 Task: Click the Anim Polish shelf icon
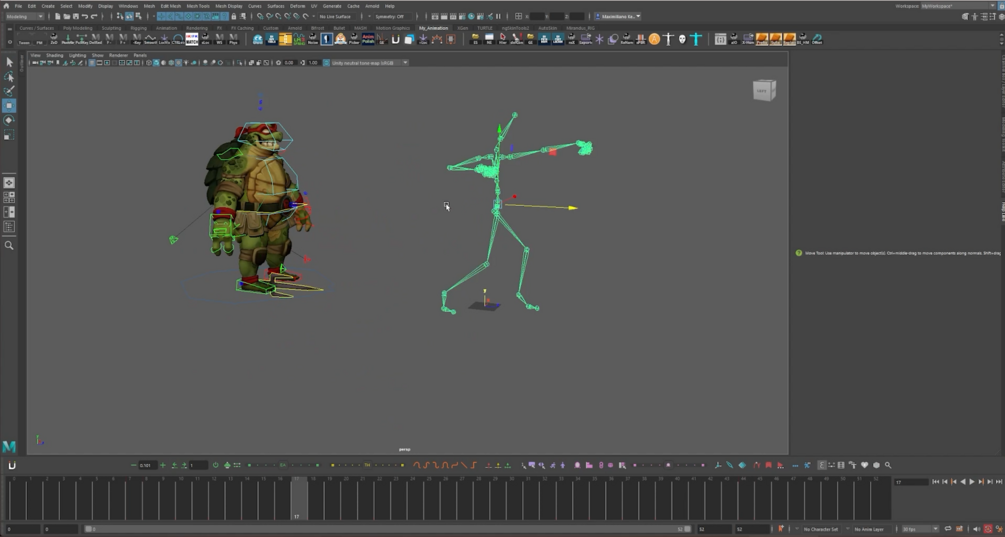pos(368,39)
